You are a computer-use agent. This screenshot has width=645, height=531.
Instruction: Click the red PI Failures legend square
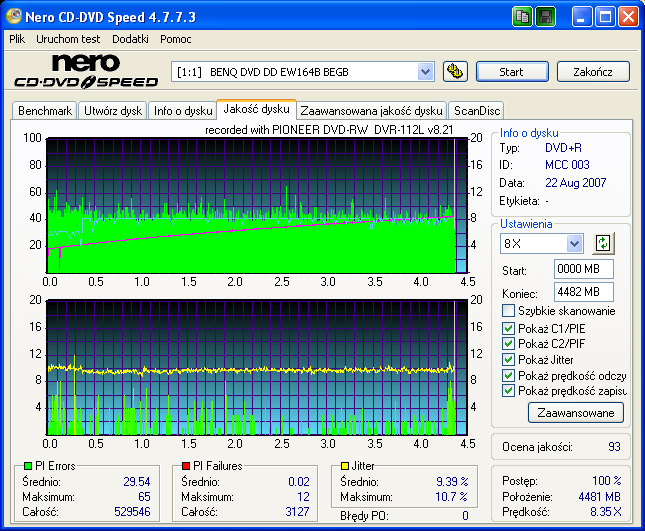[186, 466]
